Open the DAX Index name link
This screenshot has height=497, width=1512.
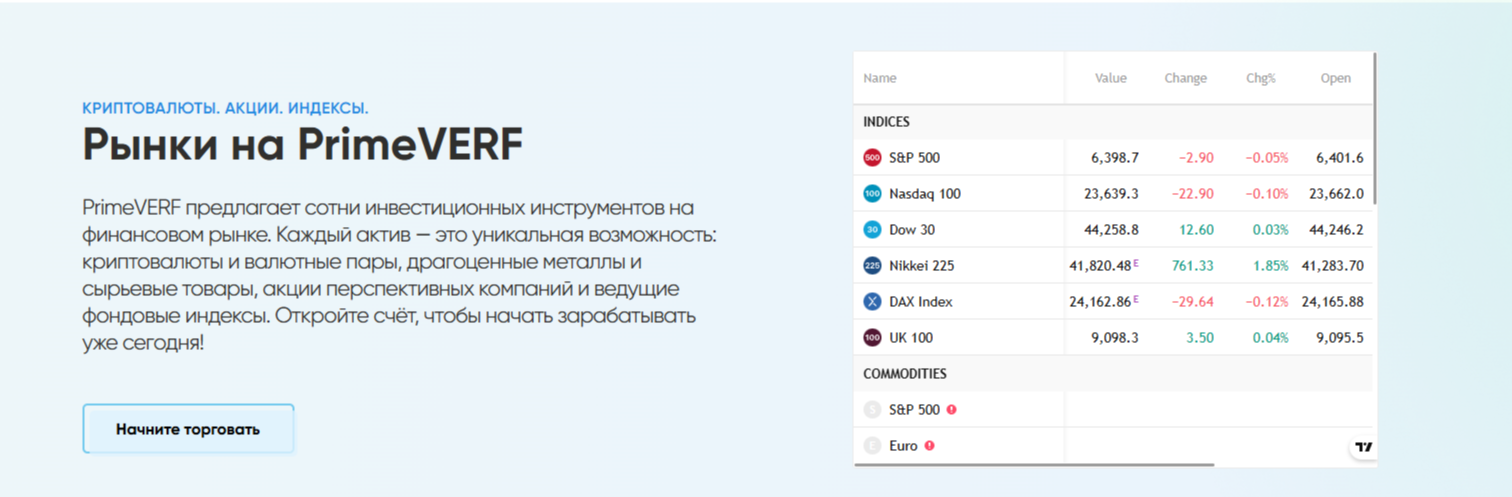[x=920, y=302]
